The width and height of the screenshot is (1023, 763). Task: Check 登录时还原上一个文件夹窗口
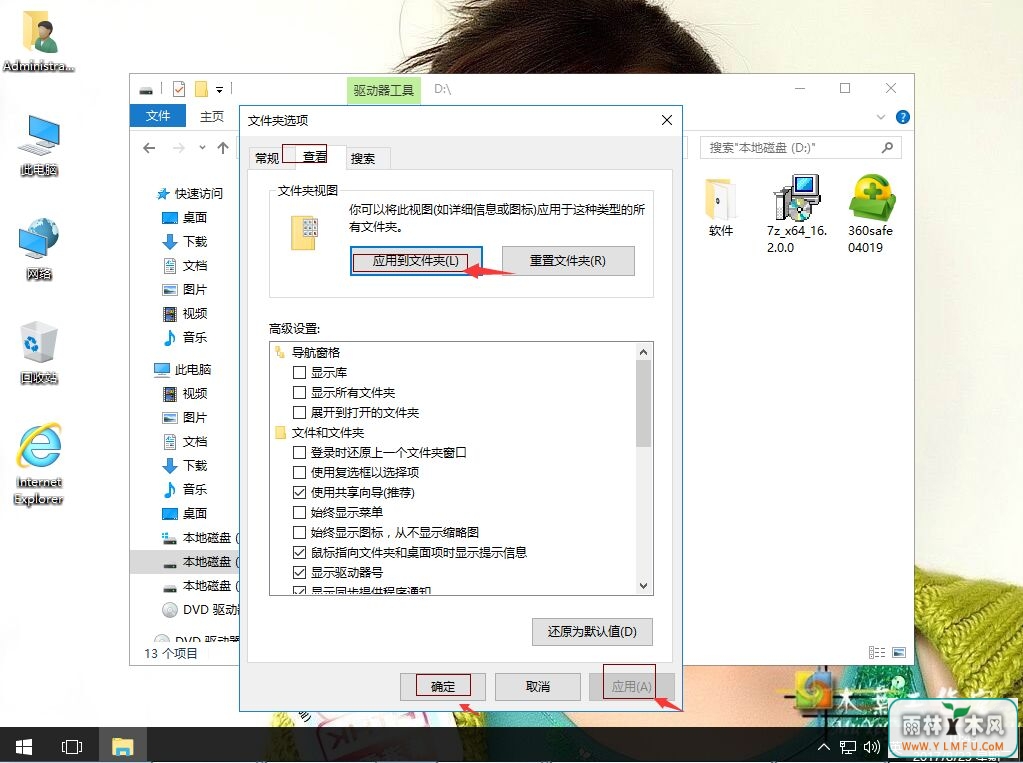[x=299, y=452]
